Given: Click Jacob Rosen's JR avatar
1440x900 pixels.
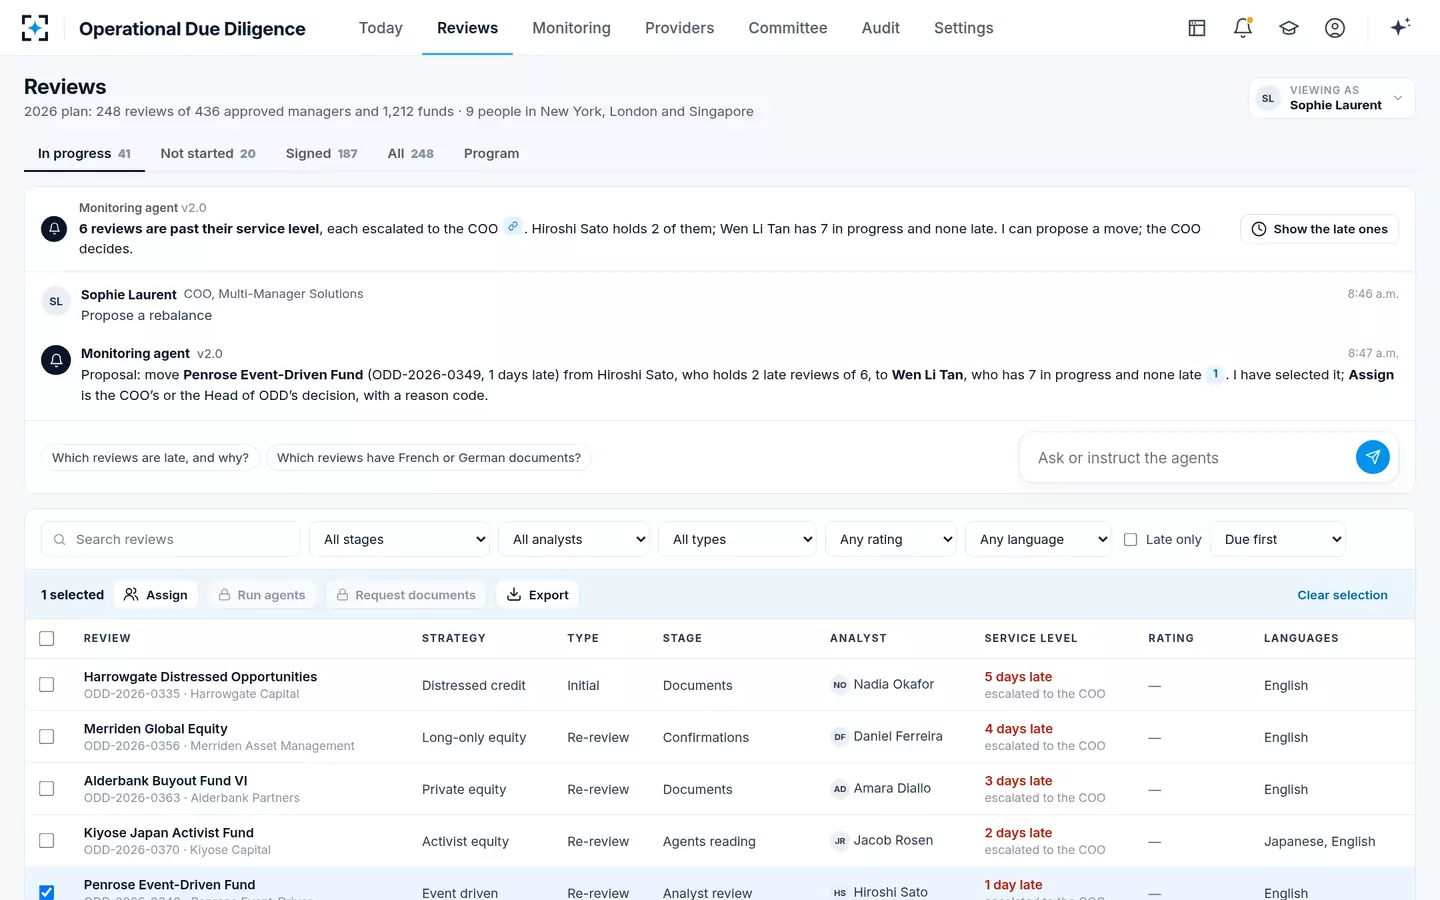Looking at the screenshot, I should [840, 841].
